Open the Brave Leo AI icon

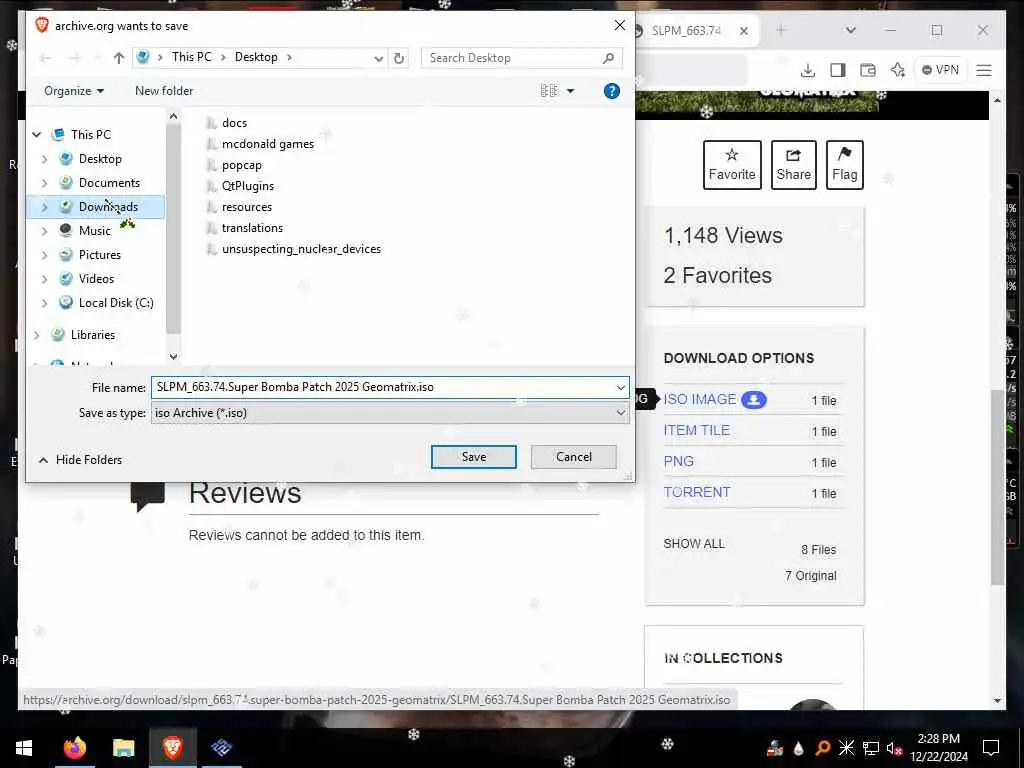coord(898,70)
